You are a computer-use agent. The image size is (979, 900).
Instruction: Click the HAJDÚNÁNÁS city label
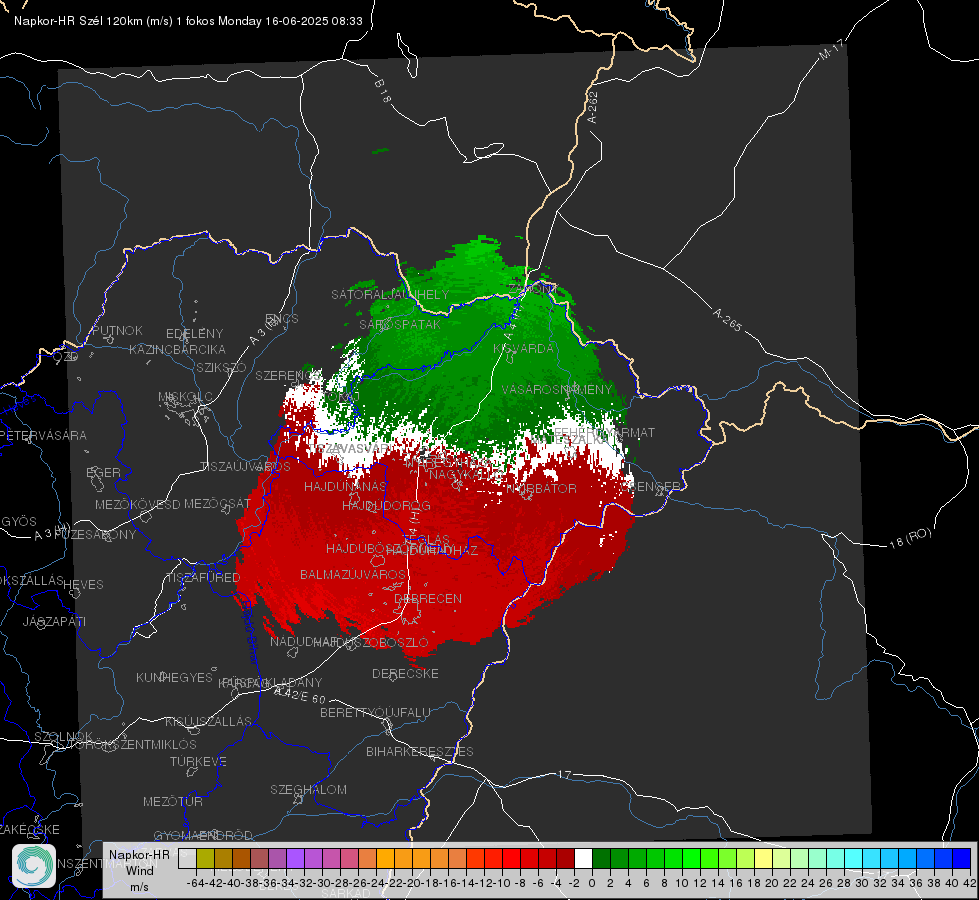pyautogui.click(x=345, y=486)
